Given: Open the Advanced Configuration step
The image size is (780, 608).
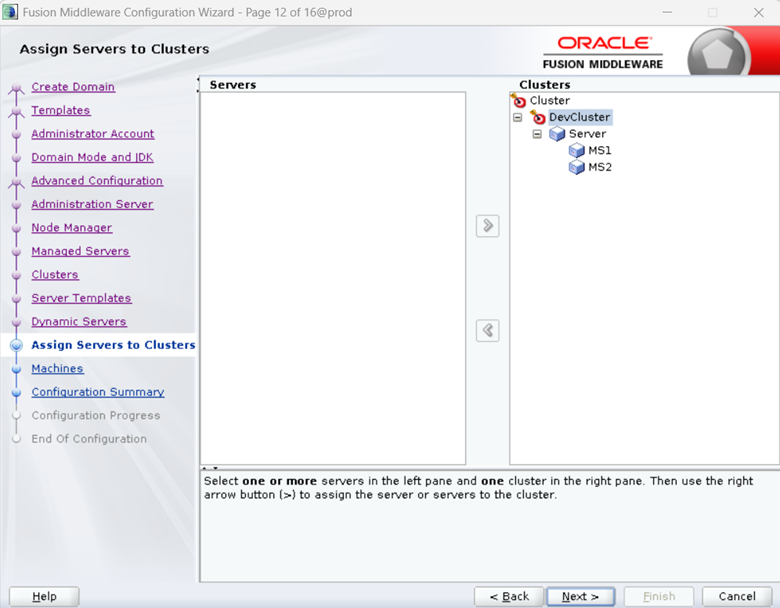Looking at the screenshot, I should 97,181.
